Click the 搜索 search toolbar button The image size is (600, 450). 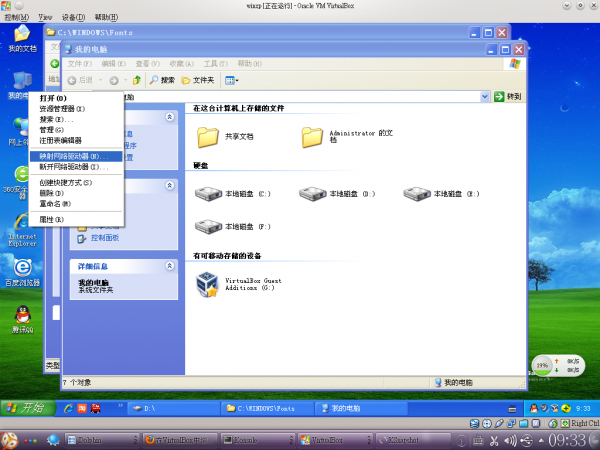coord(162,80)
